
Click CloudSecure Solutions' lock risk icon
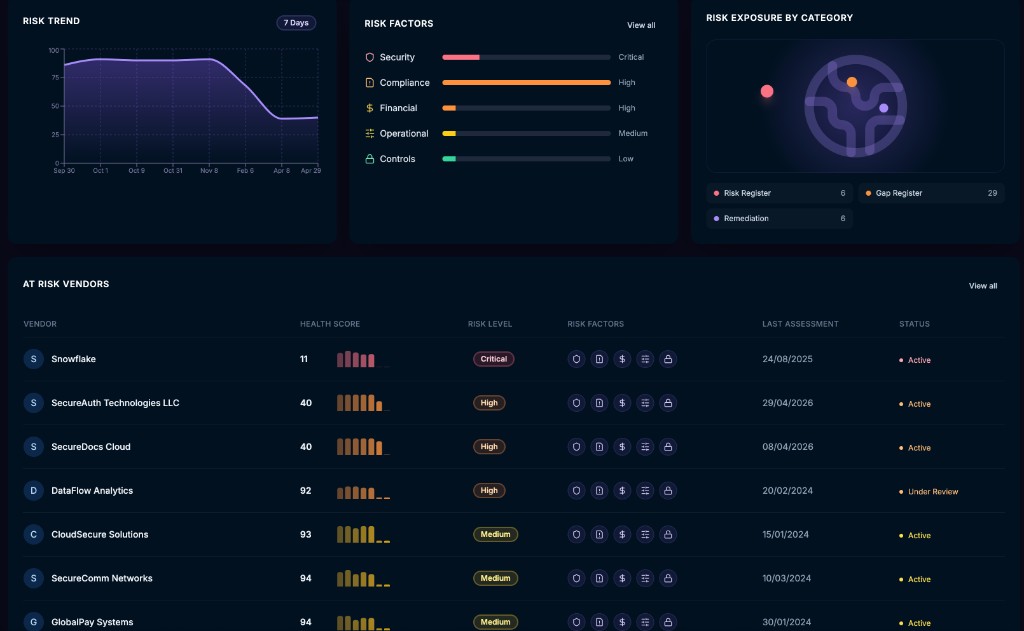[x=667, y=534]
